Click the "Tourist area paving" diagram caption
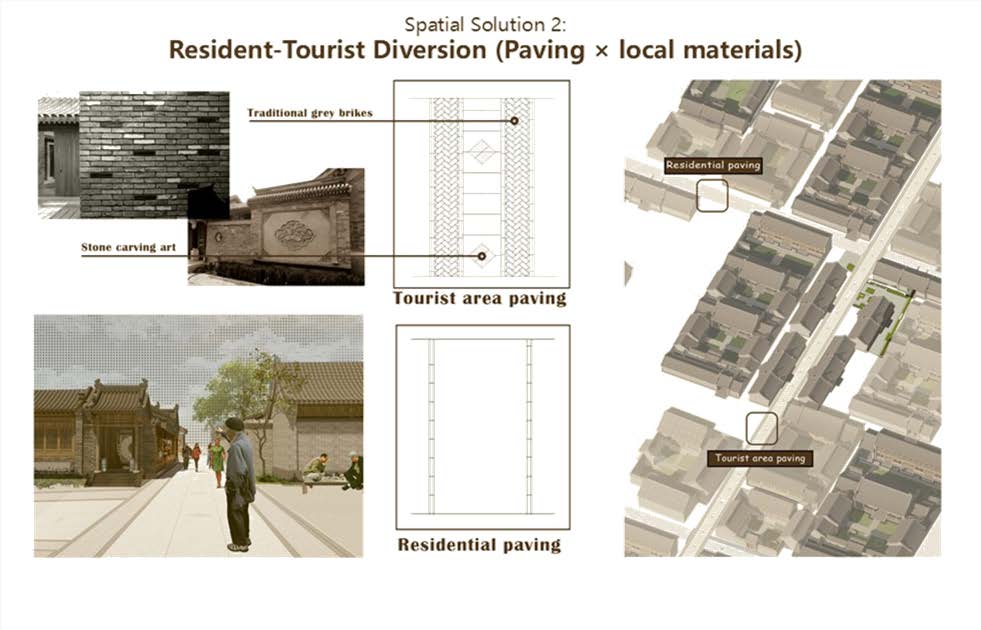This screenshot has height=630, width=981. [479, 298]
